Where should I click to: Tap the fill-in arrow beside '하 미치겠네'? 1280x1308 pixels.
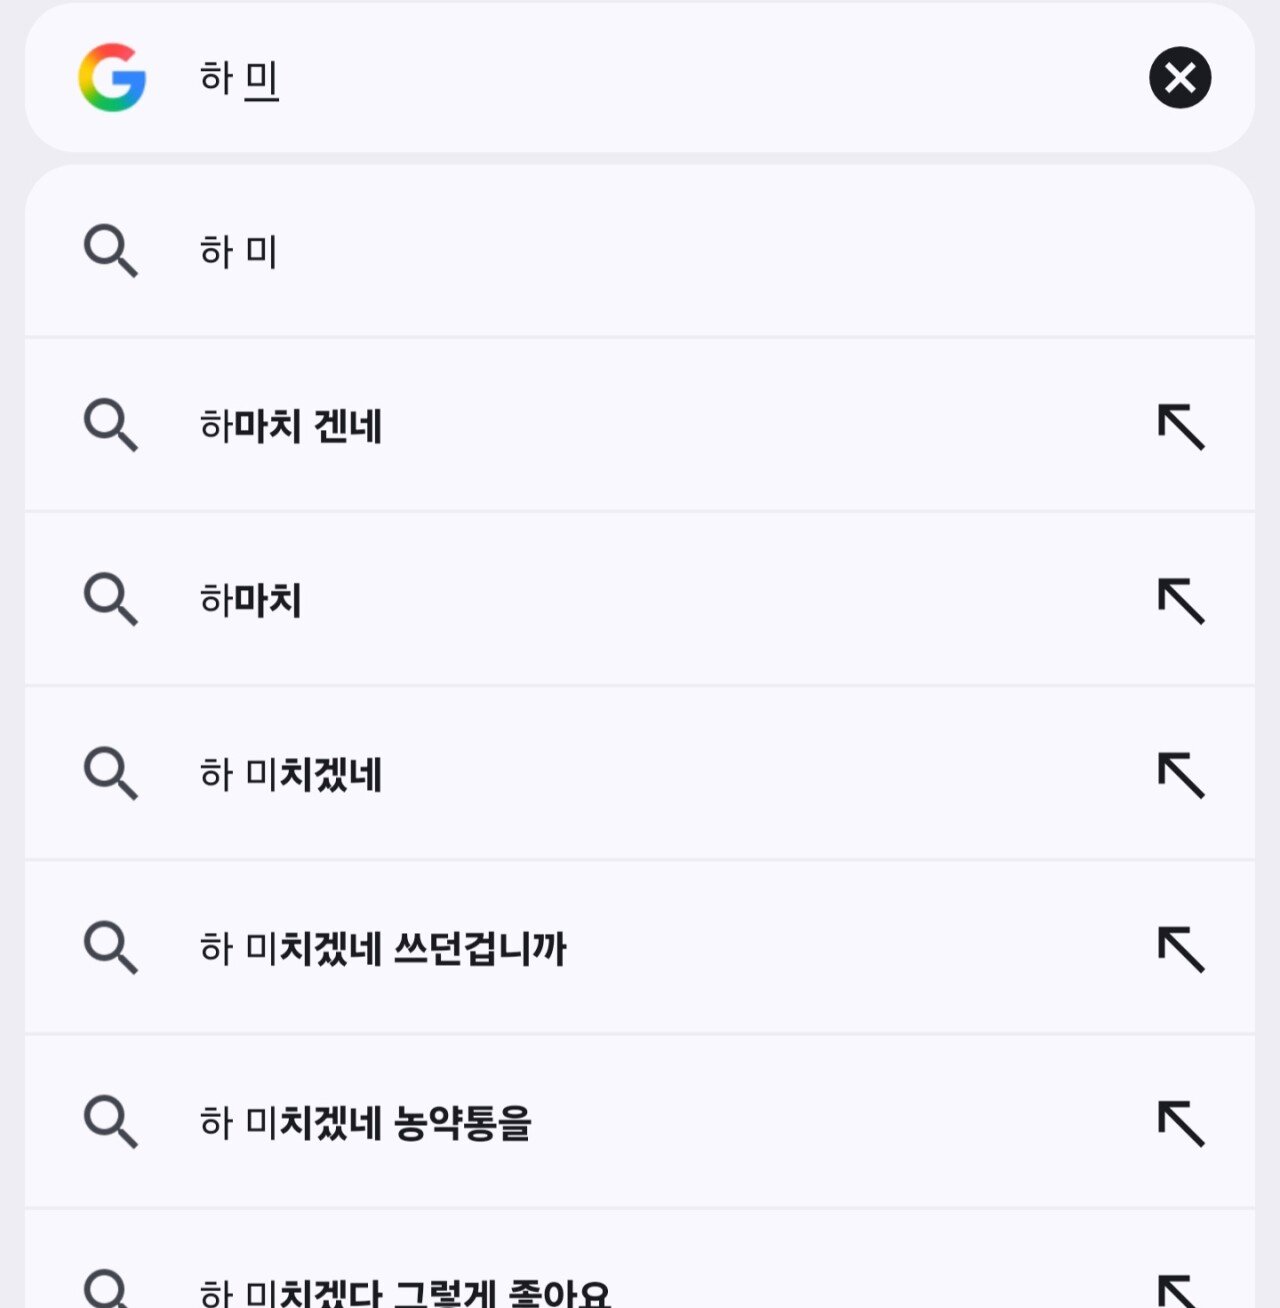(1181, 775)
